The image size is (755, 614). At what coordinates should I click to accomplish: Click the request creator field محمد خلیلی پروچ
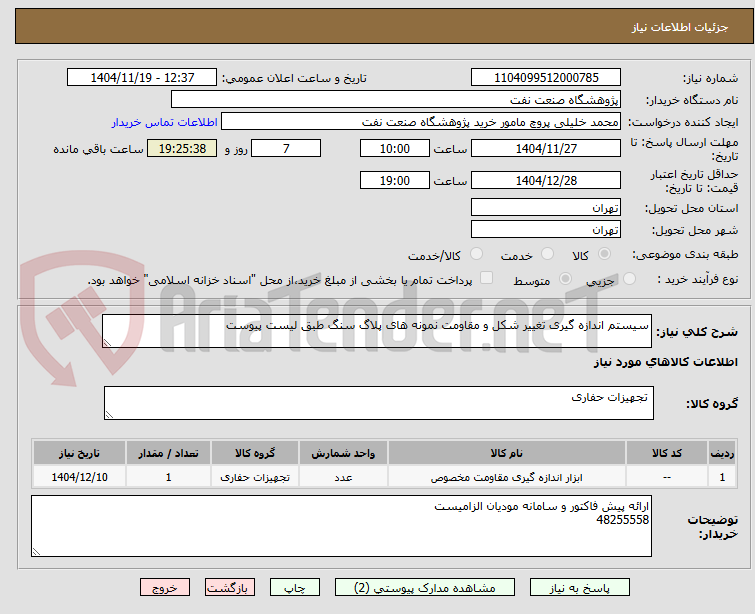tap(421, 122)
